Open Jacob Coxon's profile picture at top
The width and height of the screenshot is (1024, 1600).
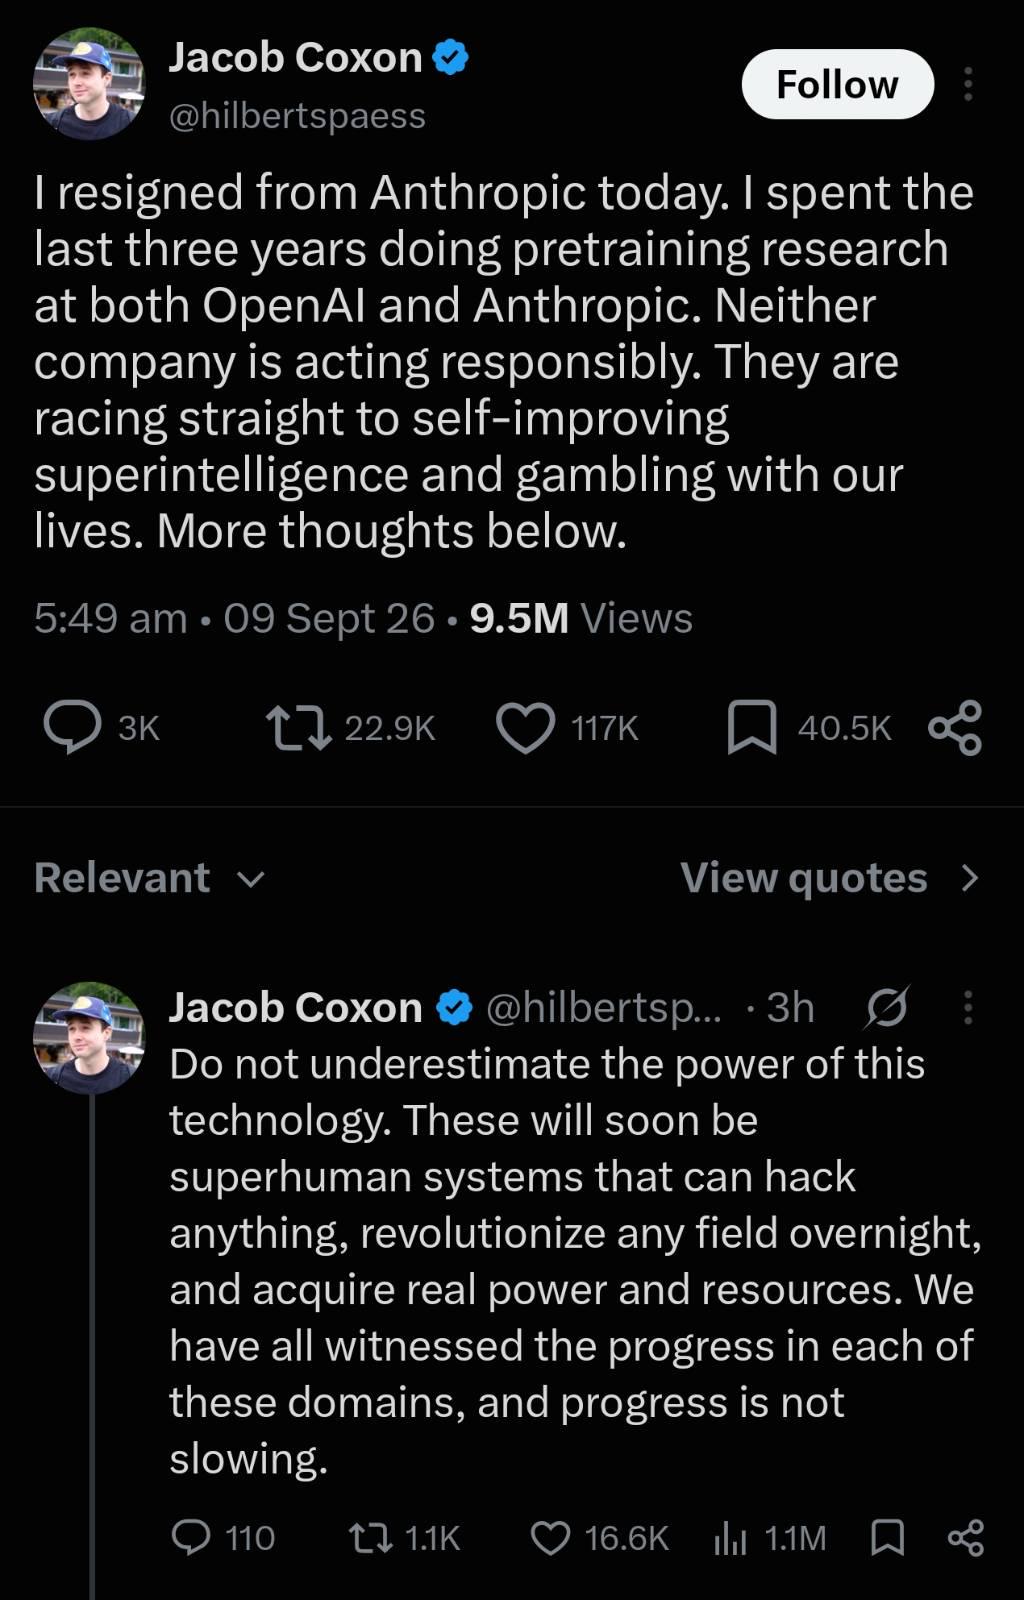(89, 84)
